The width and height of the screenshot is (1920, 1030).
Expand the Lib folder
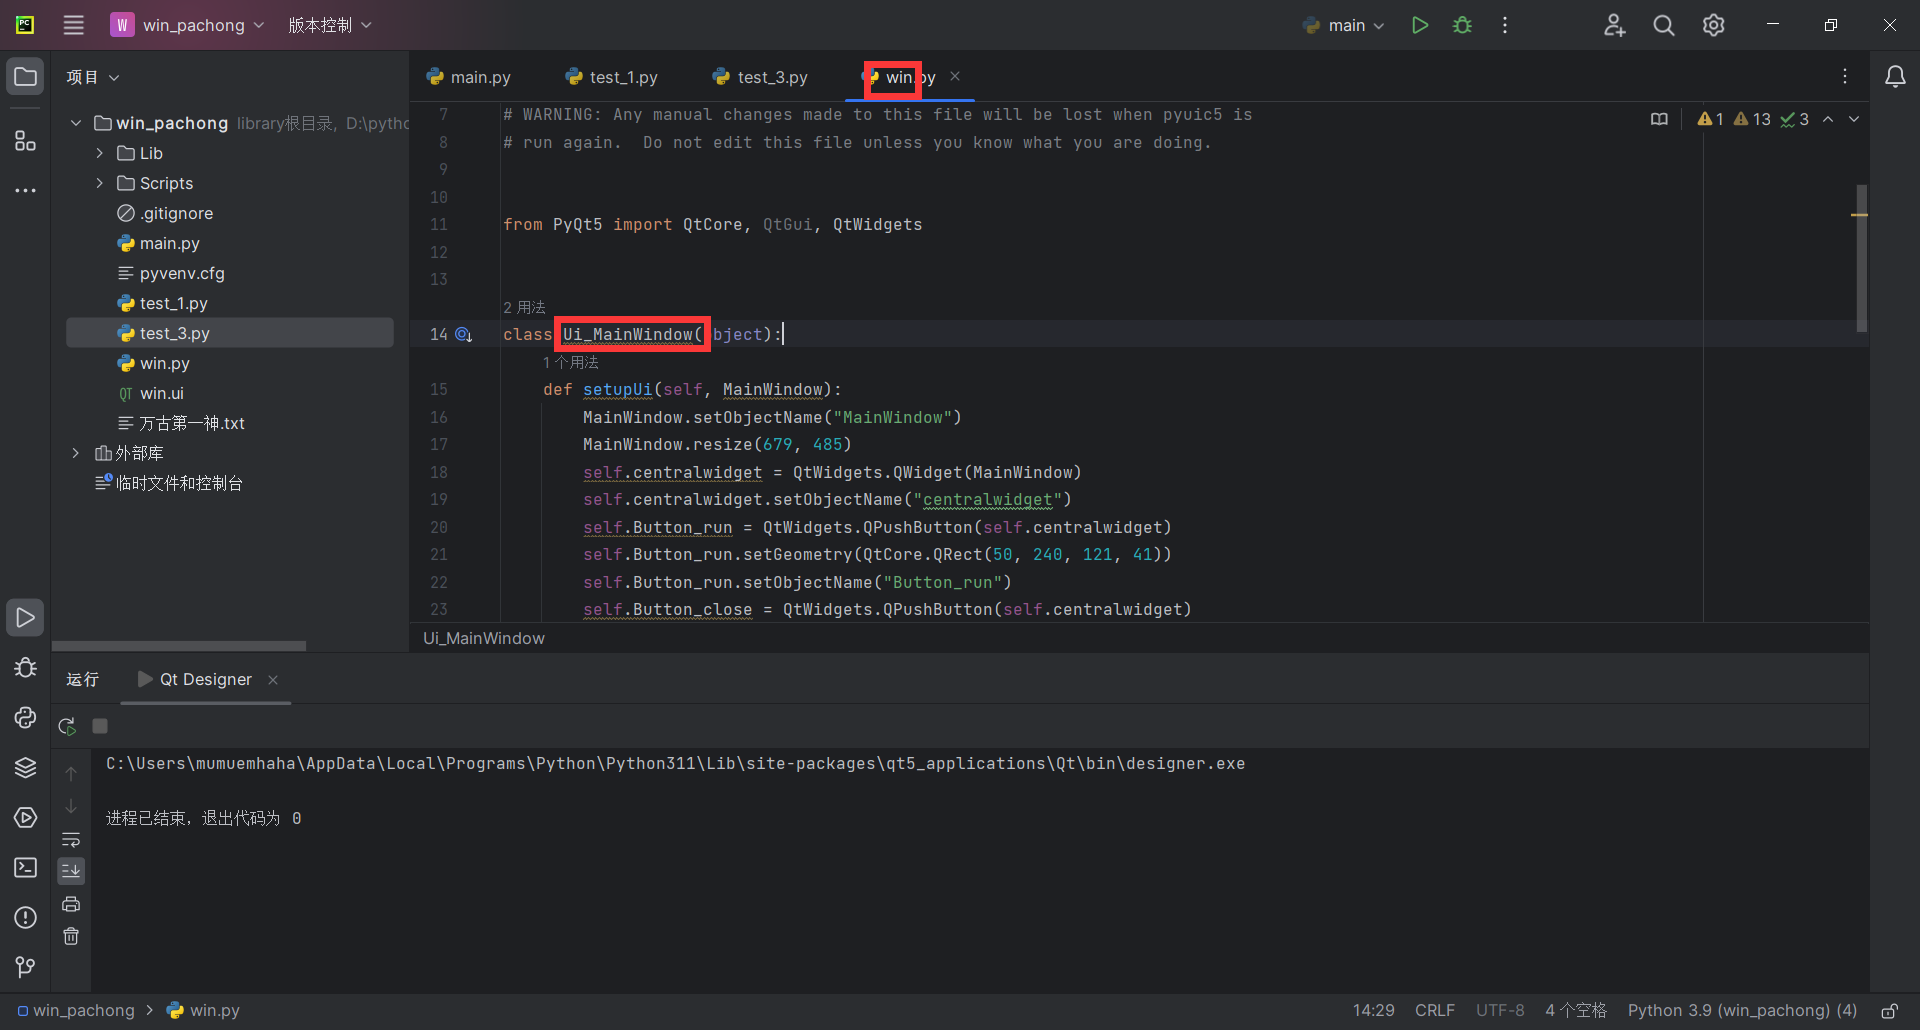(x=100, y=153)
